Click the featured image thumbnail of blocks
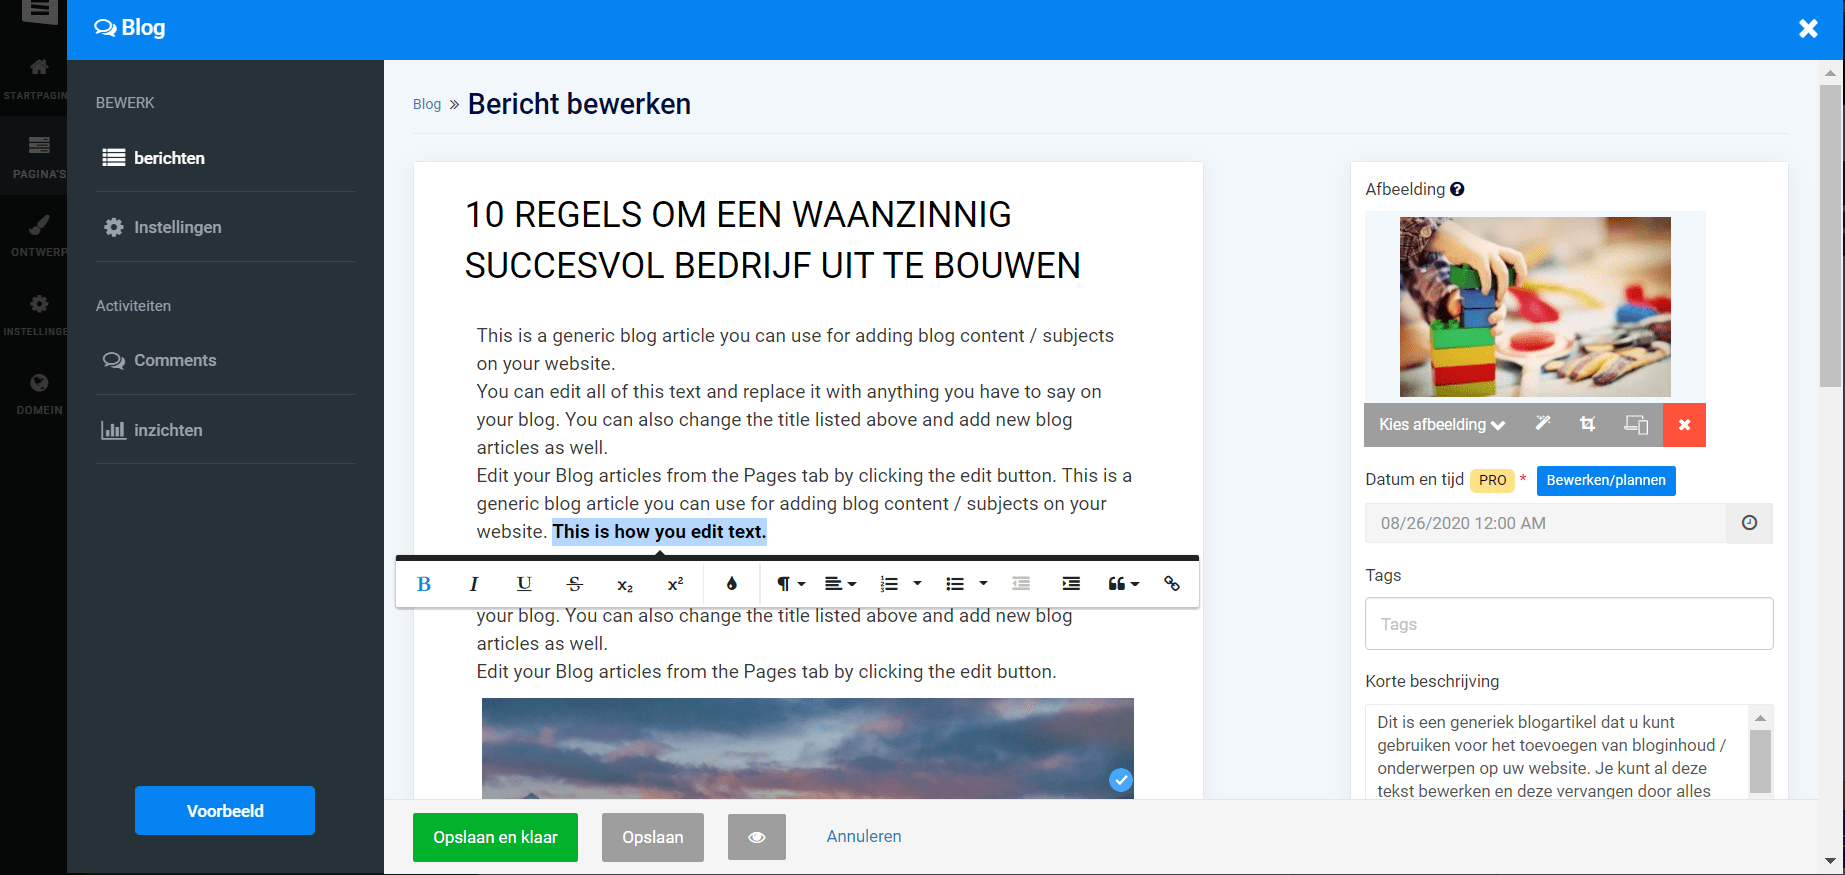Screen dimensions: 1845x875 (x=1535, y=307)
